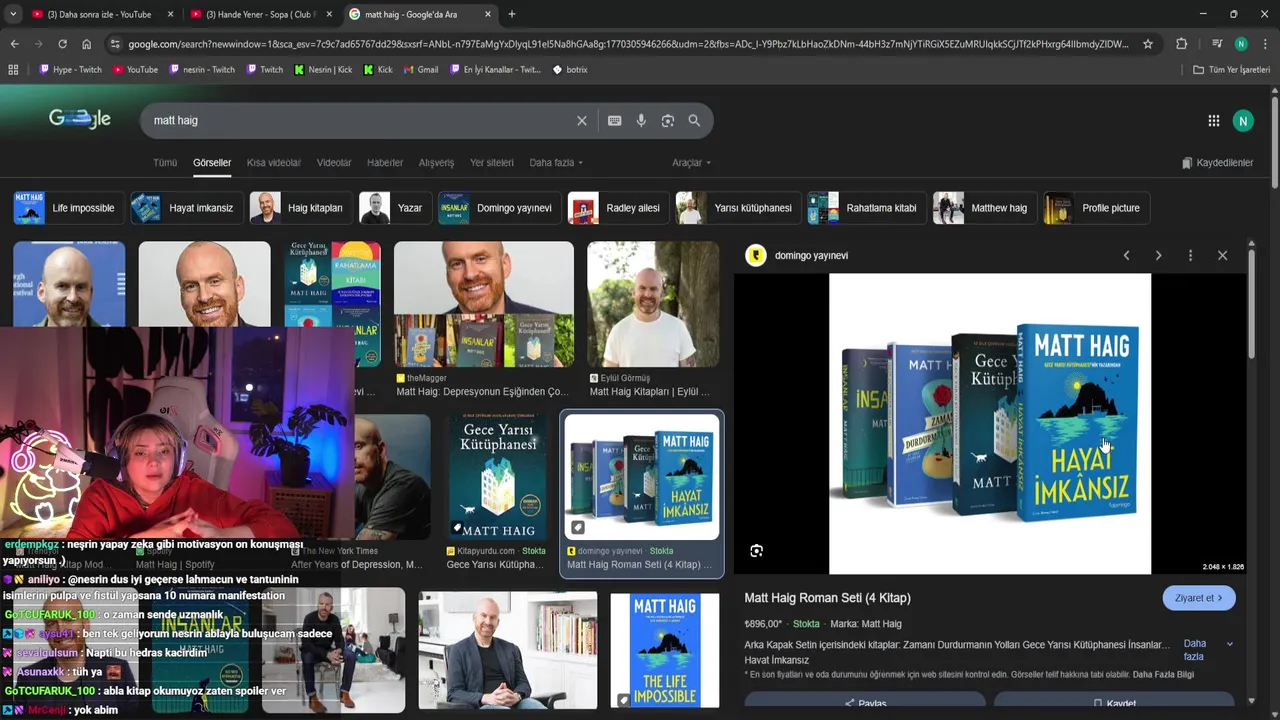The image size is (1280, 720).
Task: Filter by Radley ailesi chip
Action: (619, 208)
